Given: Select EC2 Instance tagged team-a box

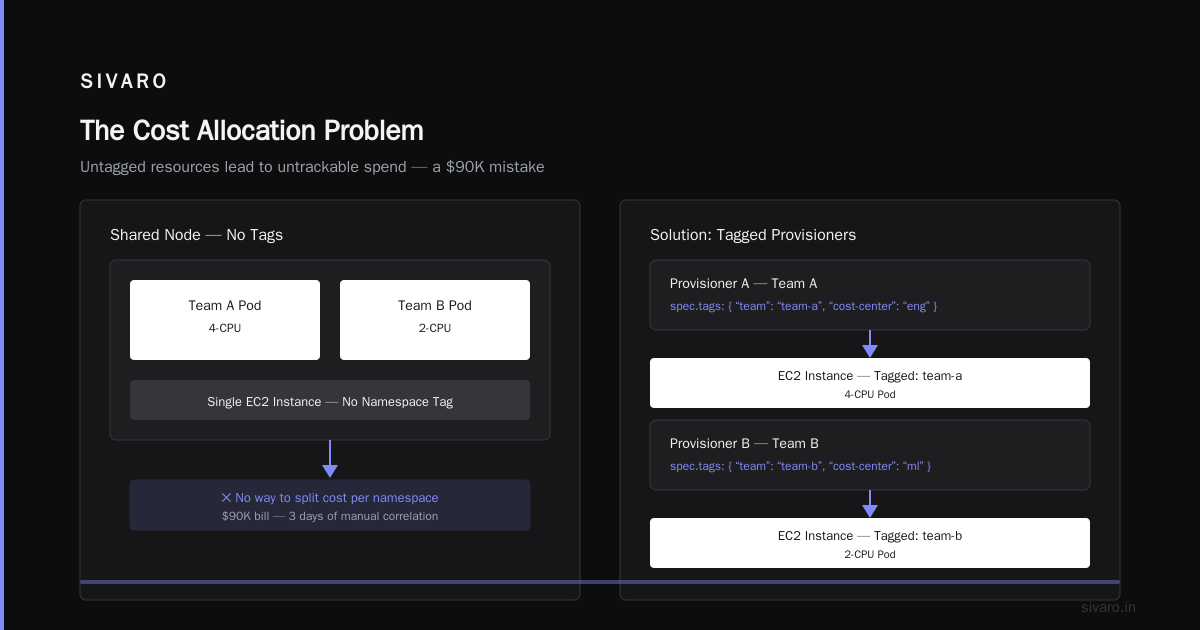Looking at the screenshot, I should 870,383.
